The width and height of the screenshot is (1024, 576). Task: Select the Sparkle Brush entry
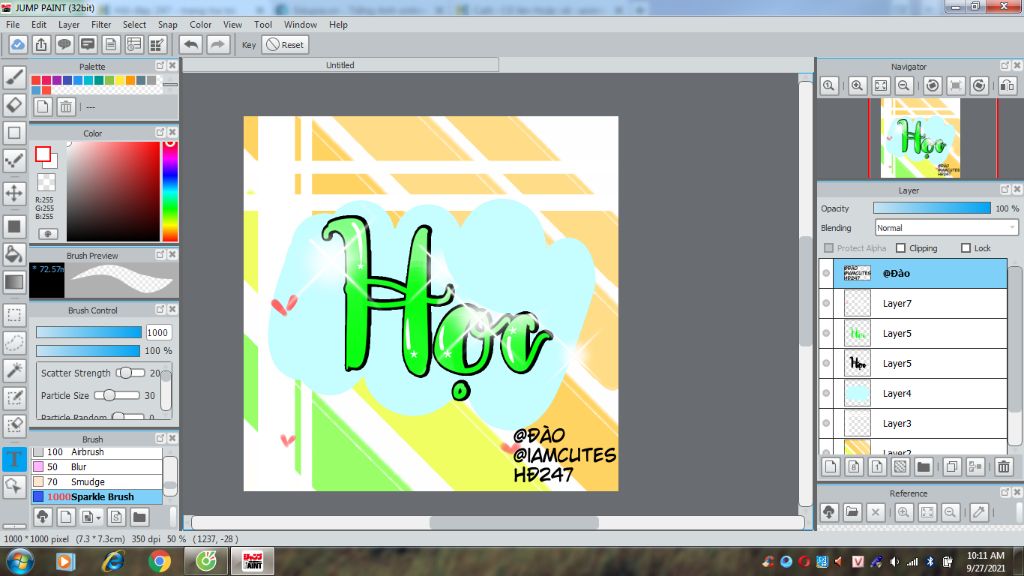[x=97, y=496]
